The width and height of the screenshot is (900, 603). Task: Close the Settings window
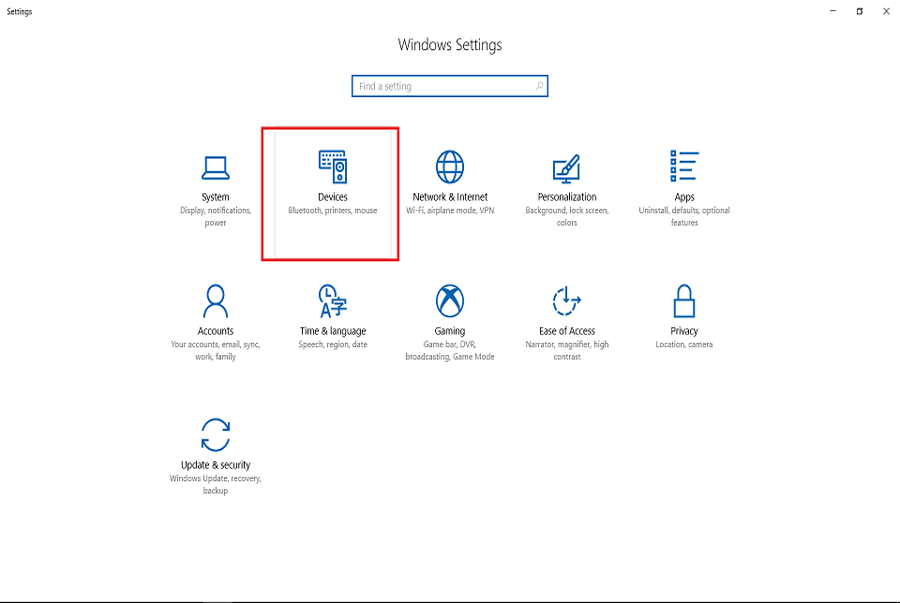click(x=886, y=11)
